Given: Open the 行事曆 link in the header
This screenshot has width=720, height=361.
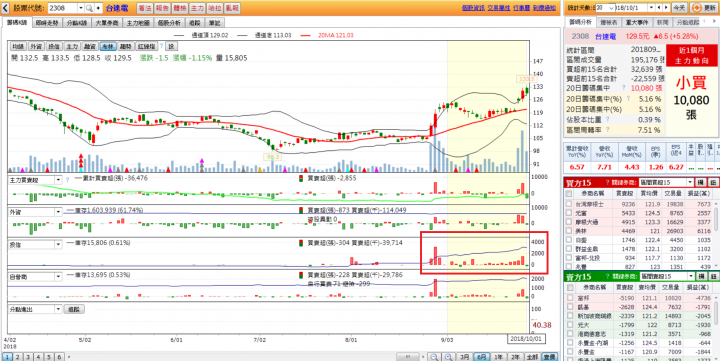Looking at the screenshot, I should tap(521, 8).
